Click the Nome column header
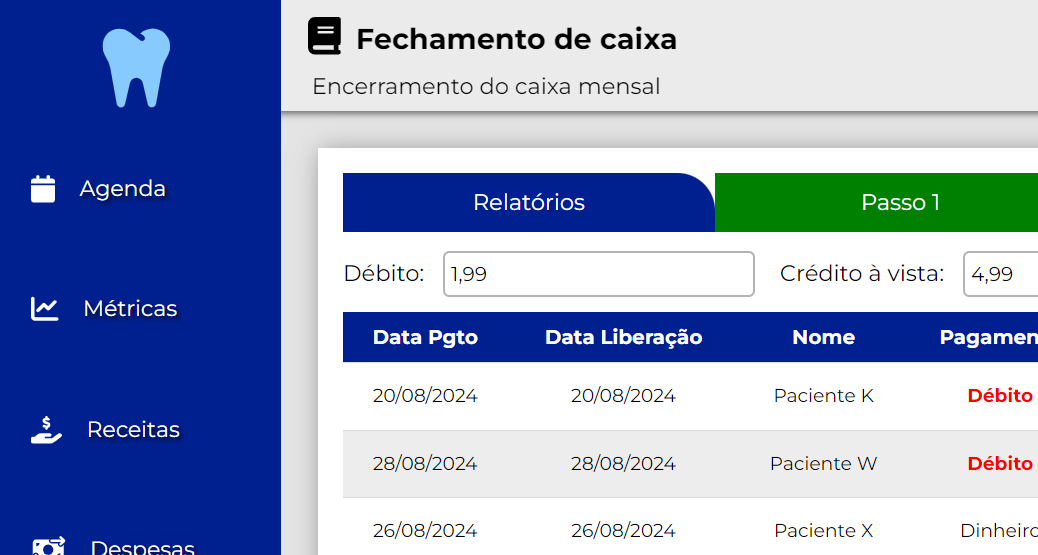 coord(823,338)
